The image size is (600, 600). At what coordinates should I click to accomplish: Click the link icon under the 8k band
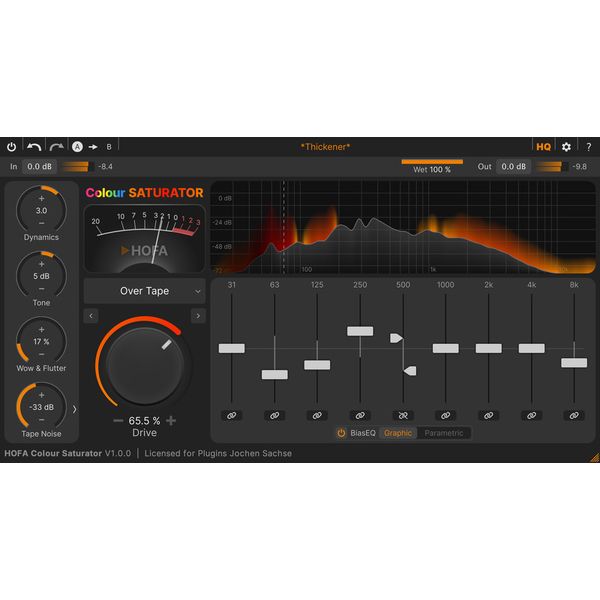pyautogui.click(x=574, y=415)
